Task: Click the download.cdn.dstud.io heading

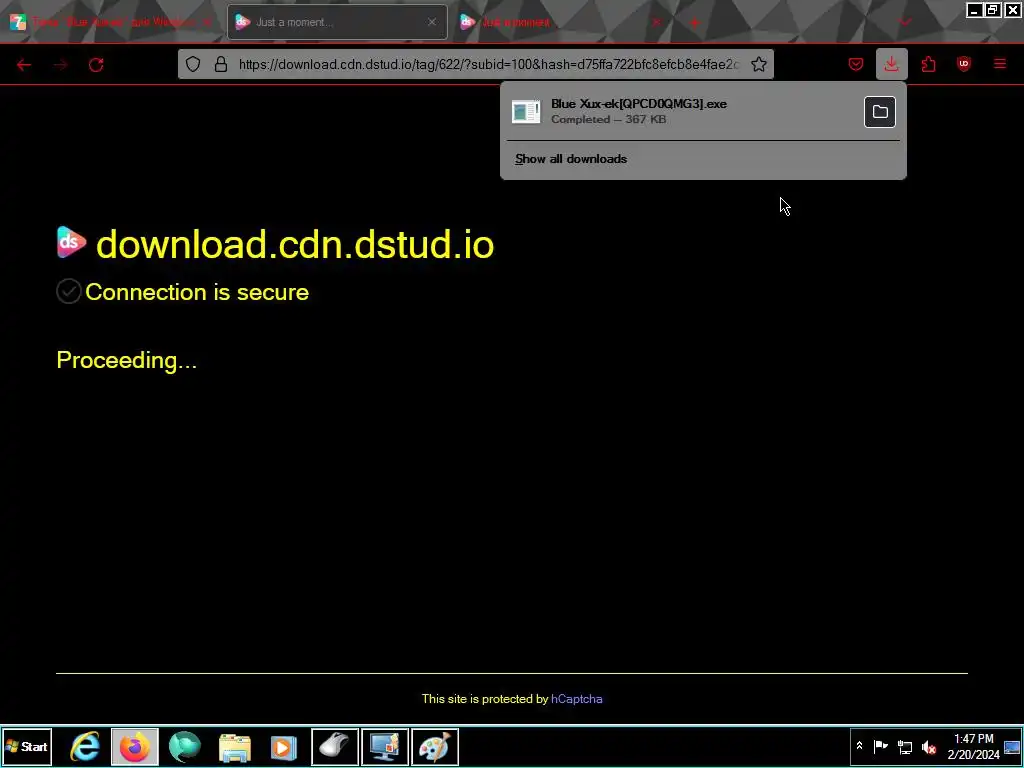Action: click(295, 244)
